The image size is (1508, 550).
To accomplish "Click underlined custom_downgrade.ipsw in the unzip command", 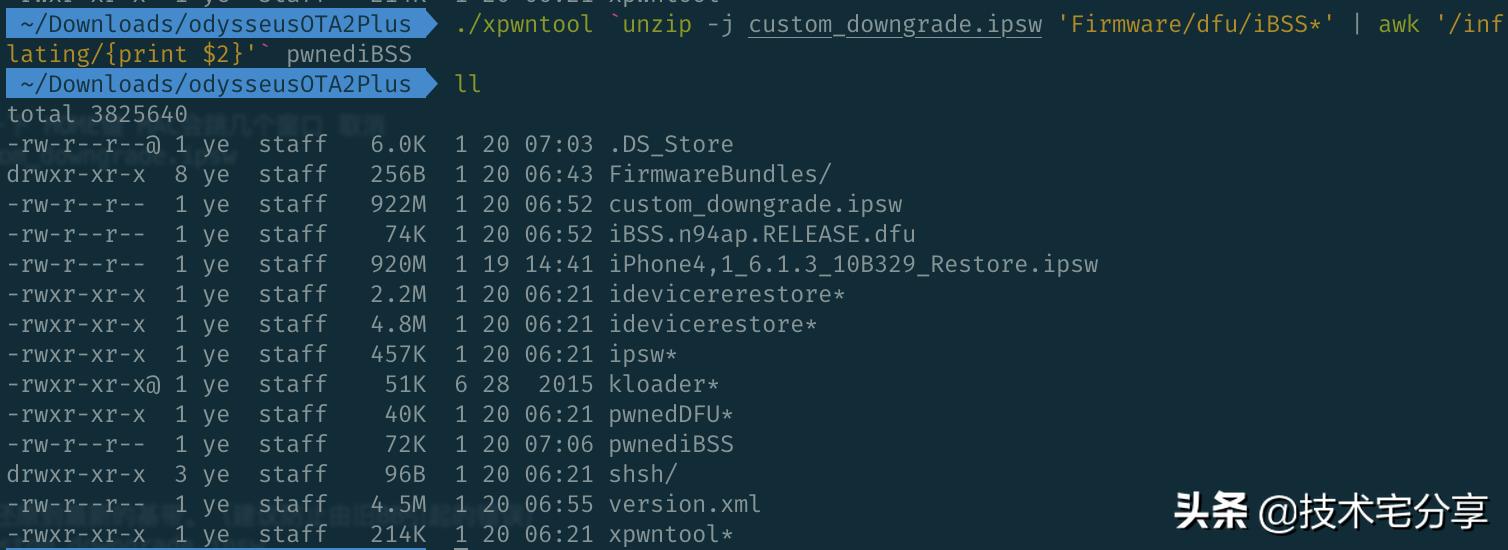I will tap(894, 24).
